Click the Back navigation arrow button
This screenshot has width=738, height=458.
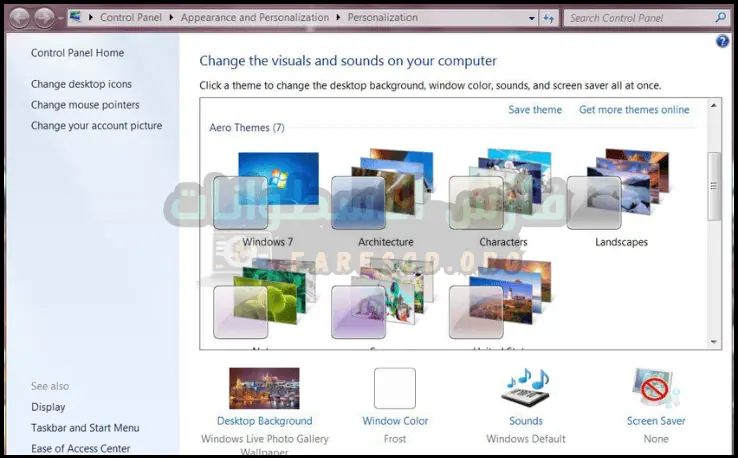tap(19, 18)
